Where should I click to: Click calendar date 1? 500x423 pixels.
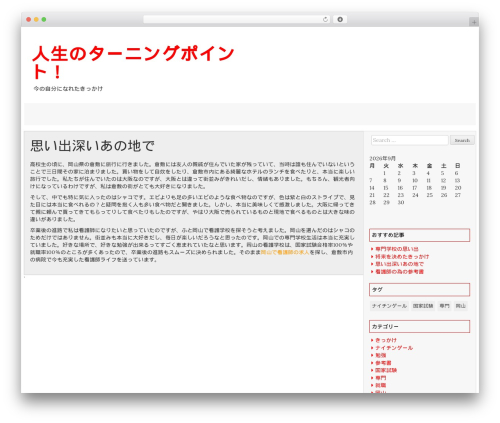point(384,173)
